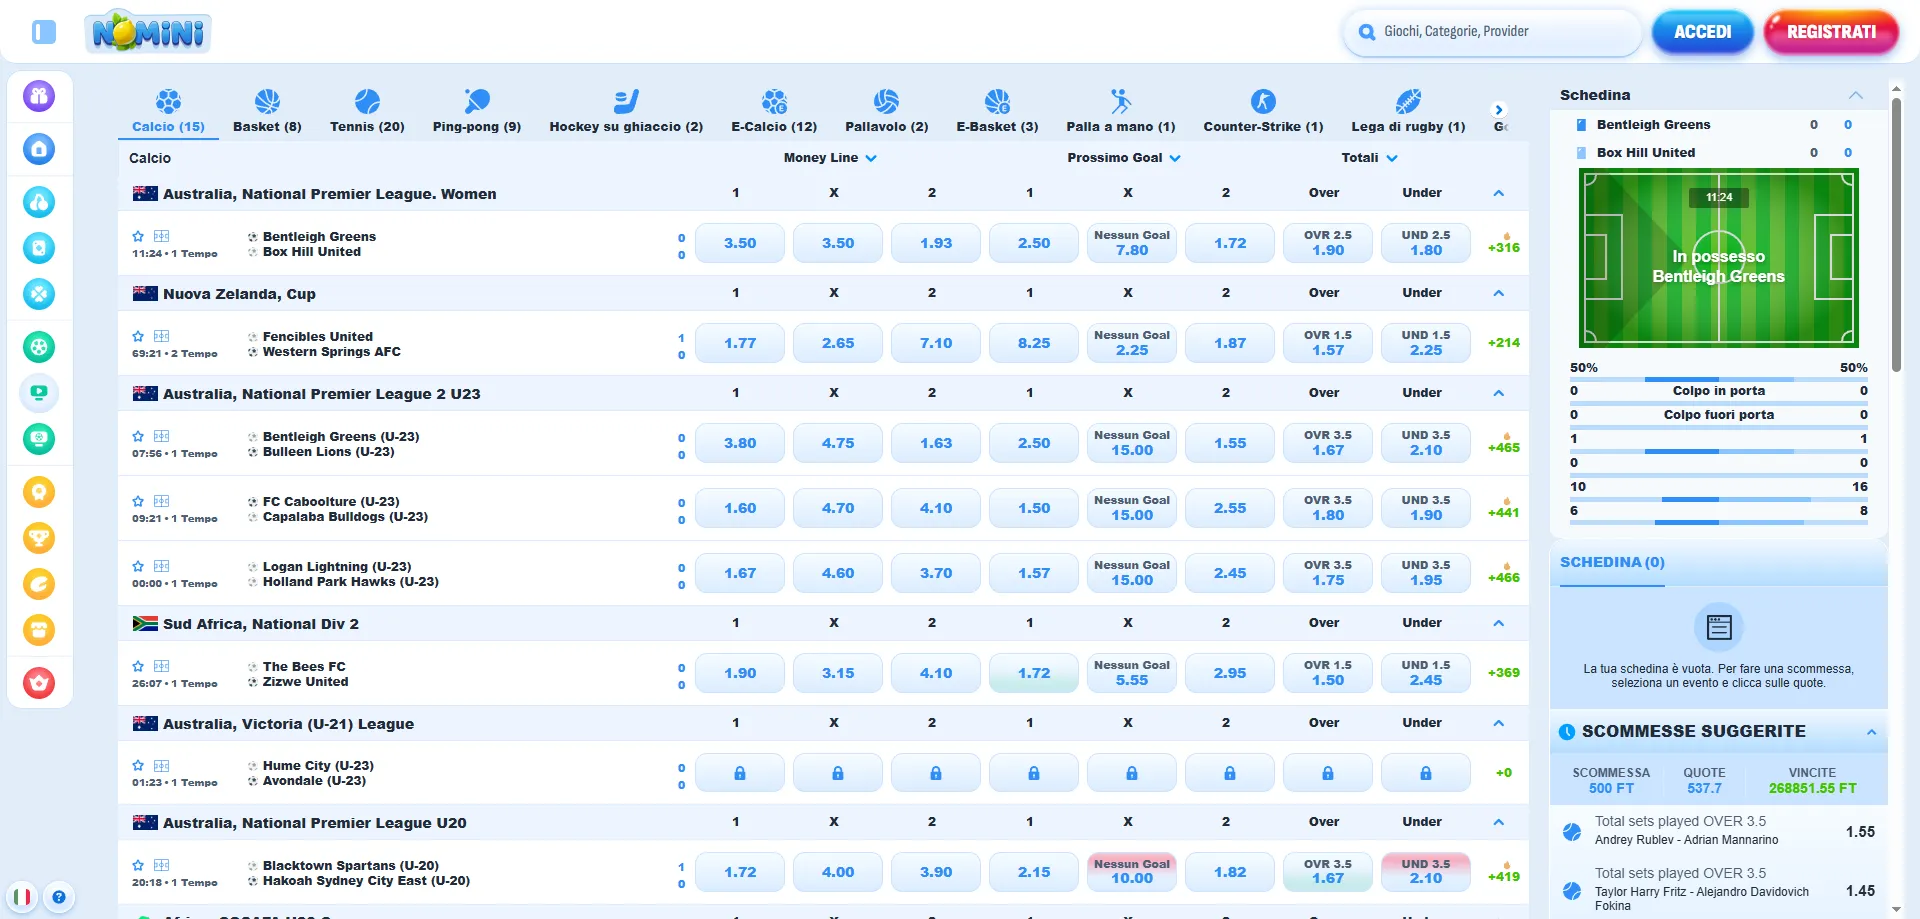Screen dimensions: 1920x919
Task: Favorite the Logan Lightning (U-23) match
Action: coord(138,566)
